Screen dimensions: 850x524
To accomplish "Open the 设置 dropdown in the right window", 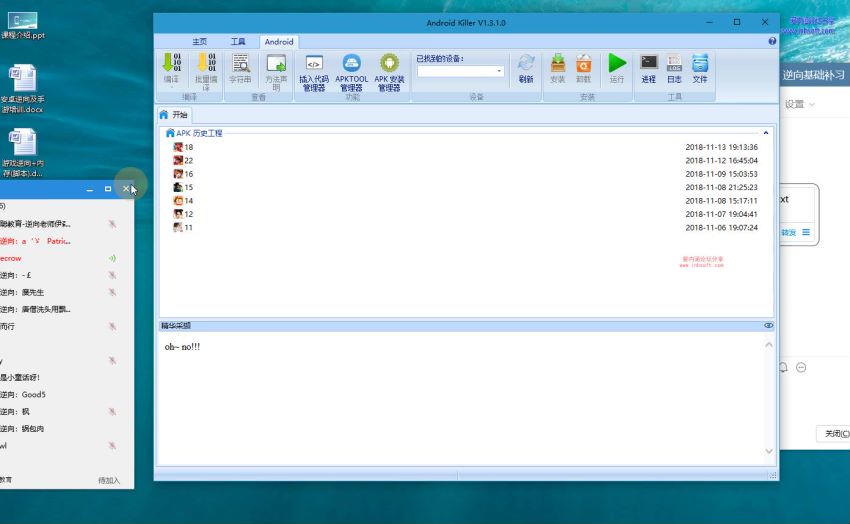I will (x=800, y=104).
